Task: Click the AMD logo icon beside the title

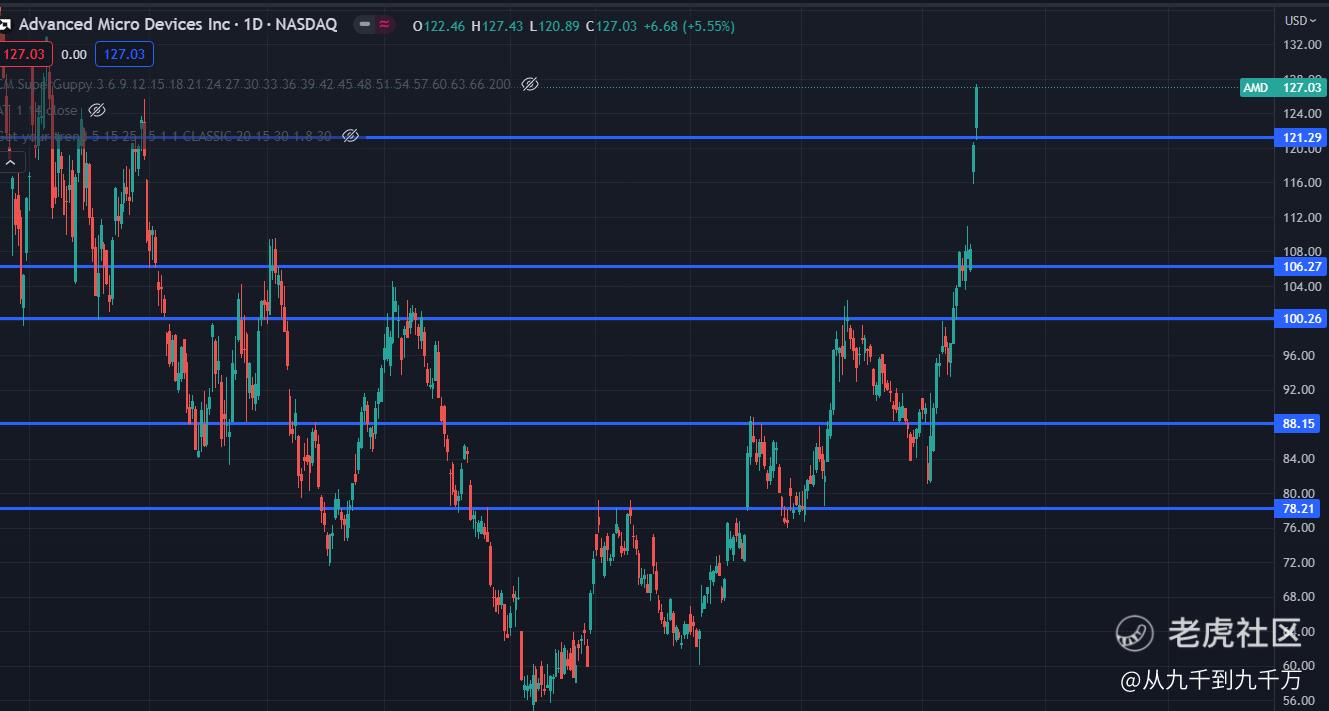Action: (5, 24)
